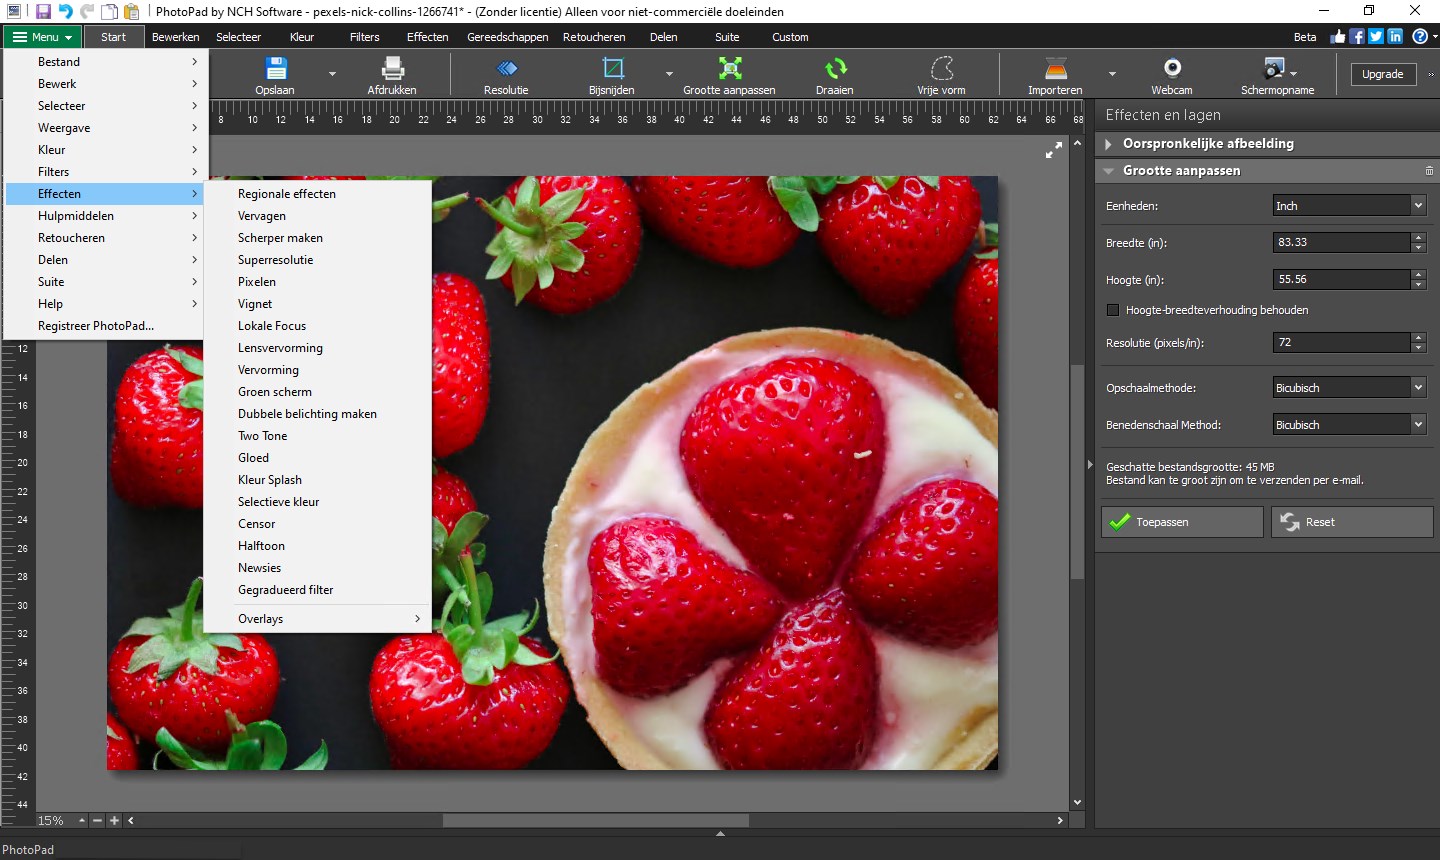Open the Hulpmiddelen submenu
Viewport: 1440px width, 860px height.
105,216
